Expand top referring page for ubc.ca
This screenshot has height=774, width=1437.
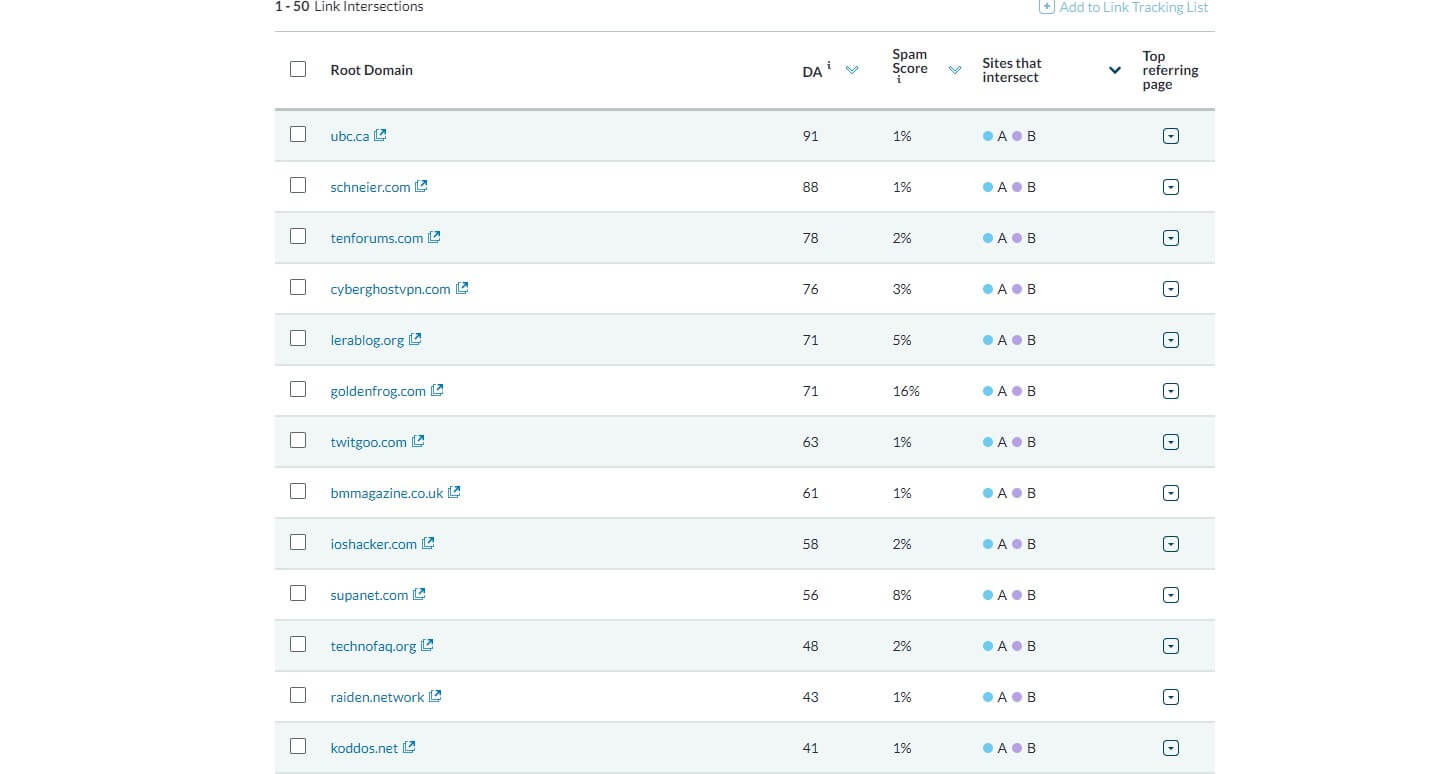(1171, 136)
